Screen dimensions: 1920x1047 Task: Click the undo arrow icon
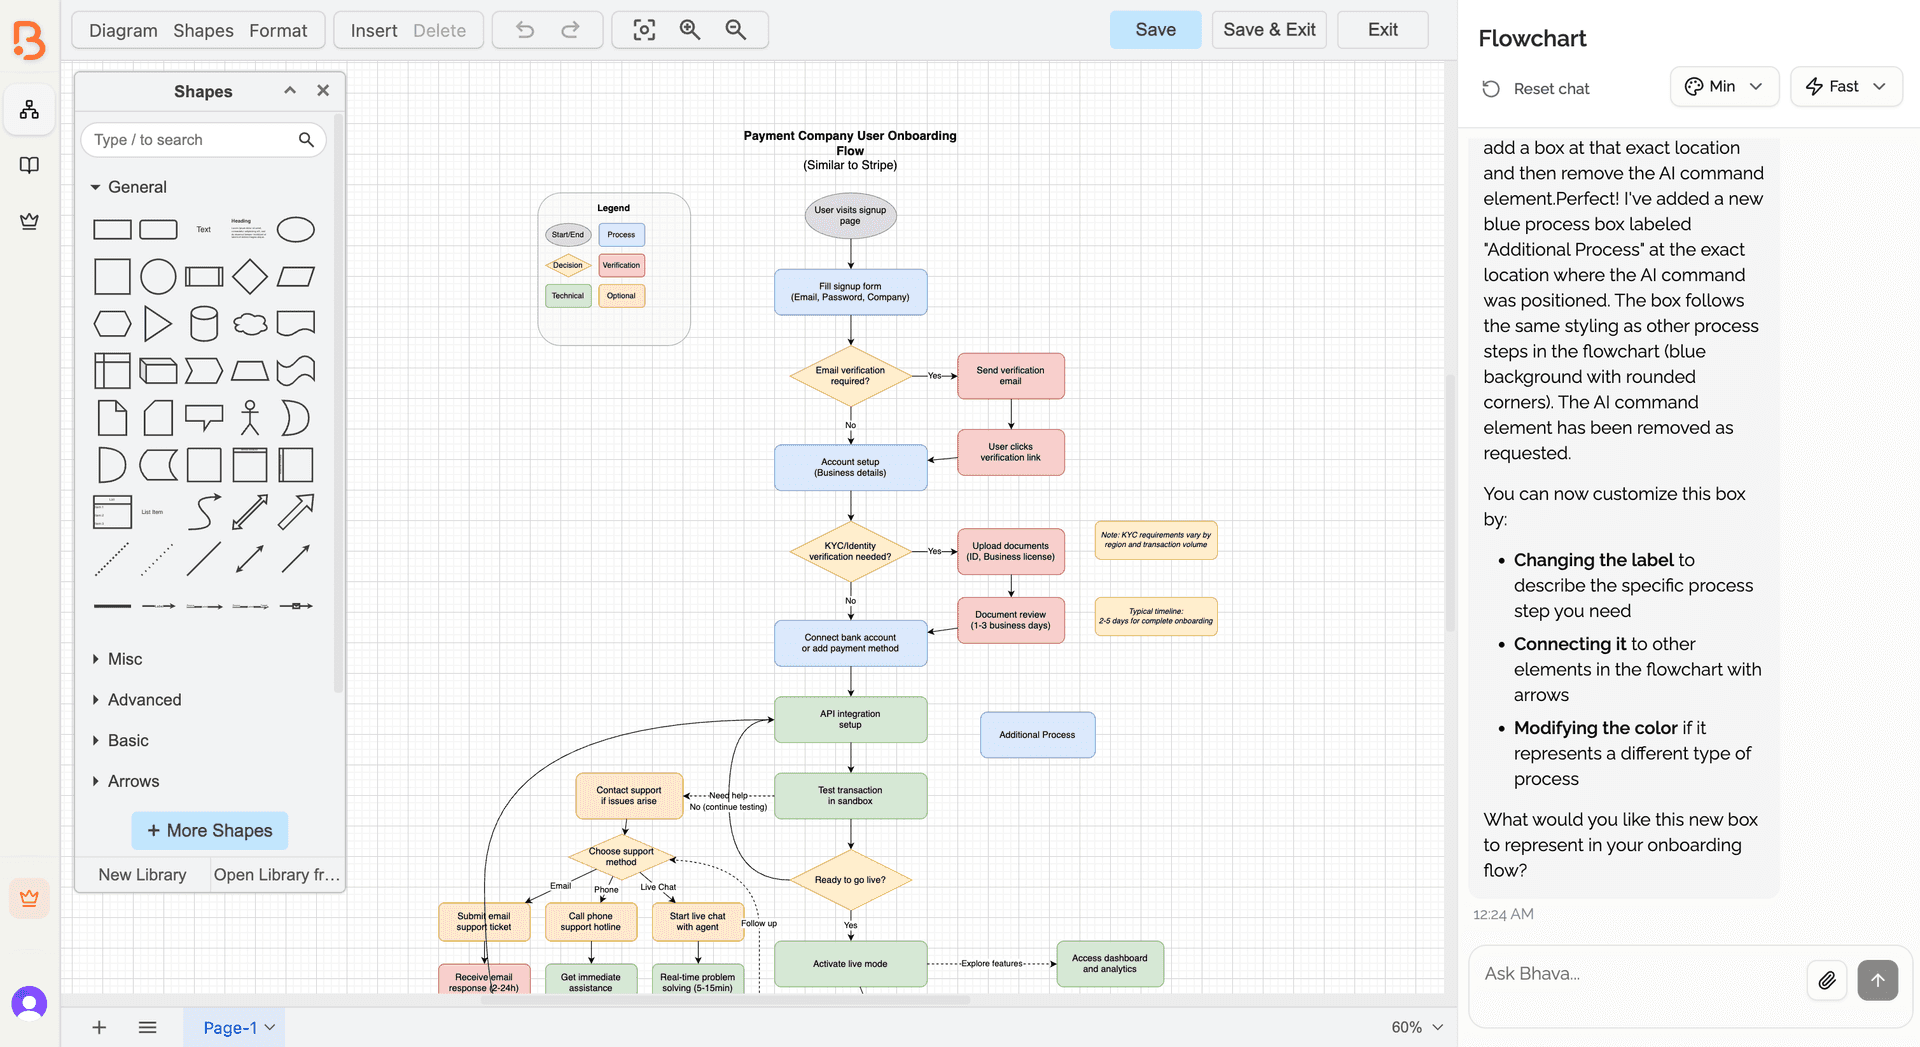[525, 30]
